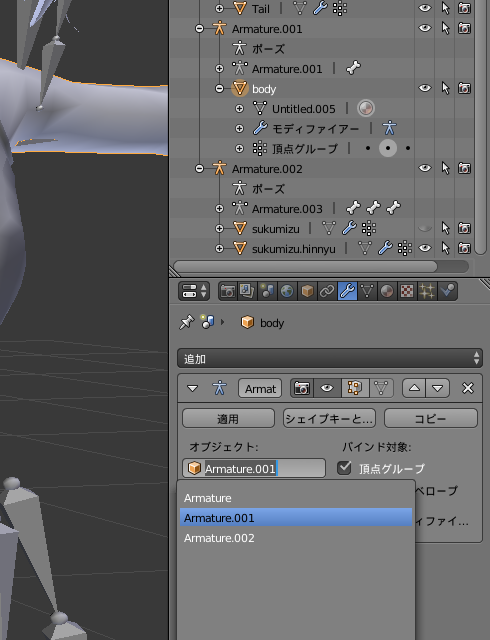Open the Texture properties checker tab

tap(407, 291)
